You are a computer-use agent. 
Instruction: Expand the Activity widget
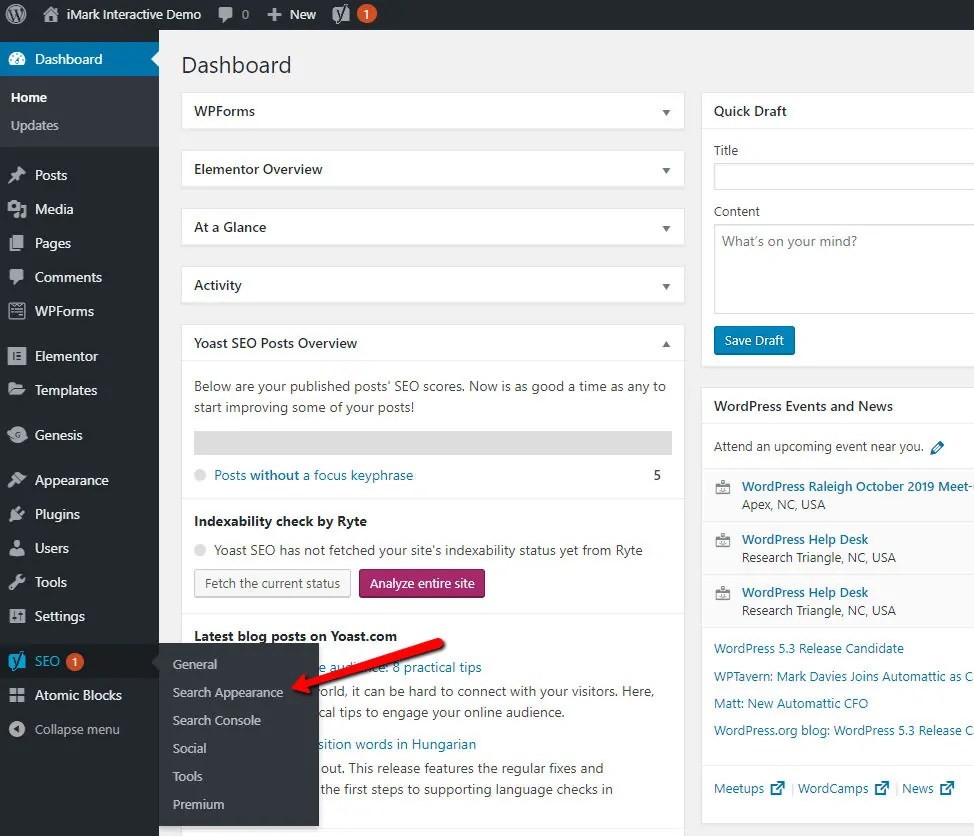pos(666,286)
